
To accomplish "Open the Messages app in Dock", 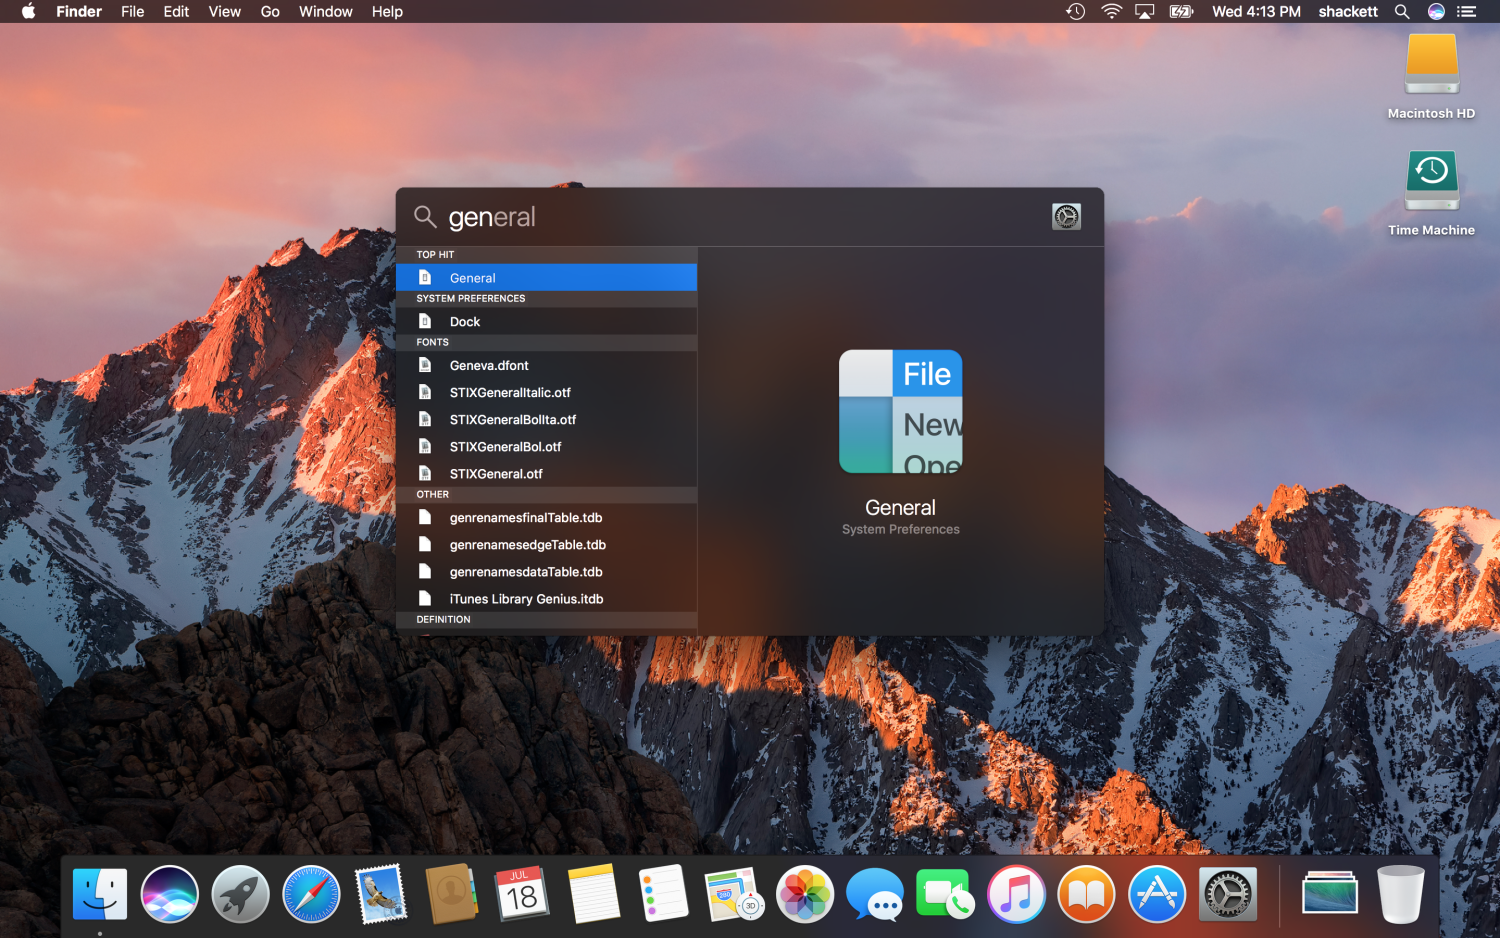I will coord(874,893).
